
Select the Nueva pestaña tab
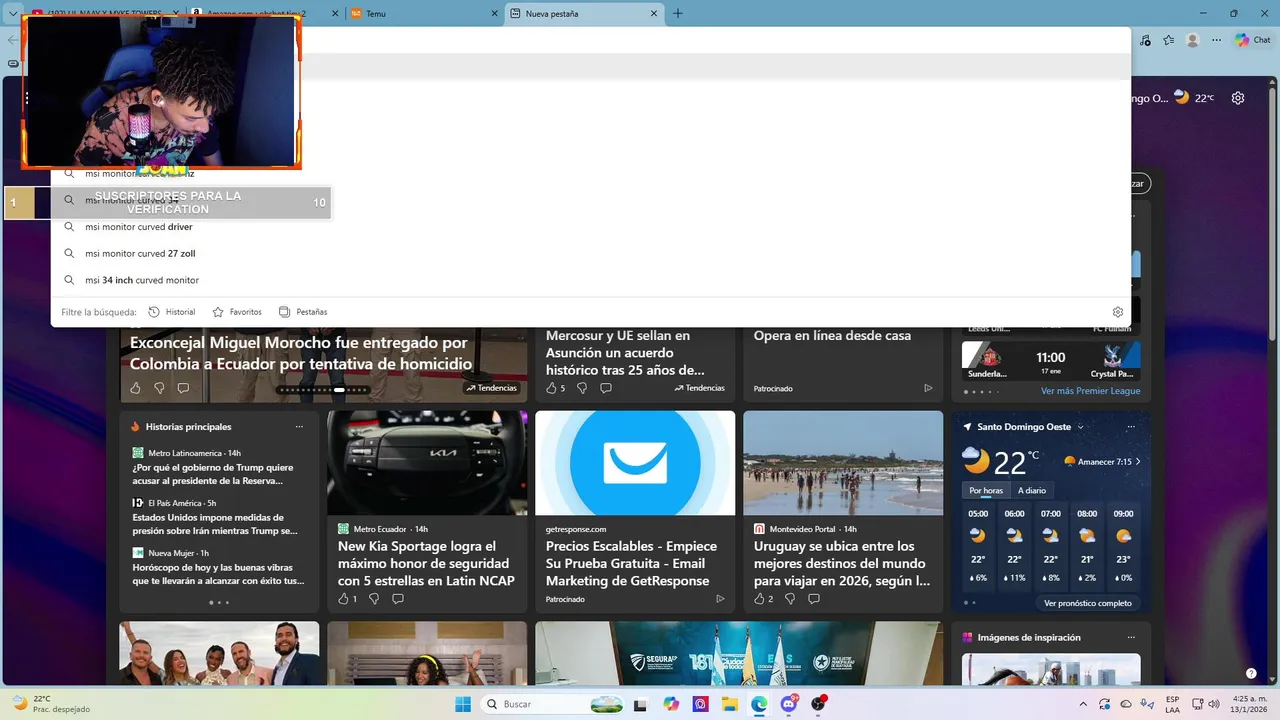[x=585, y=14]
